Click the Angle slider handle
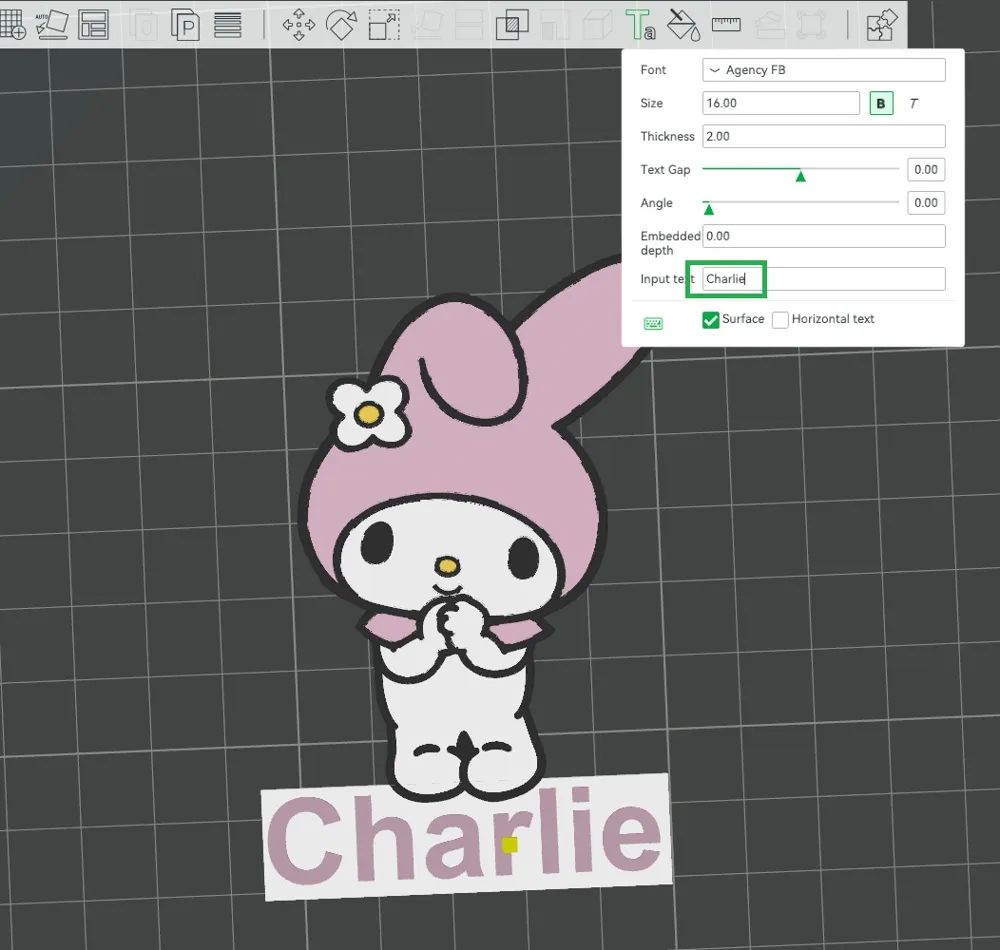This screenshot has height=950, width=1000. (x=708, y=208)
